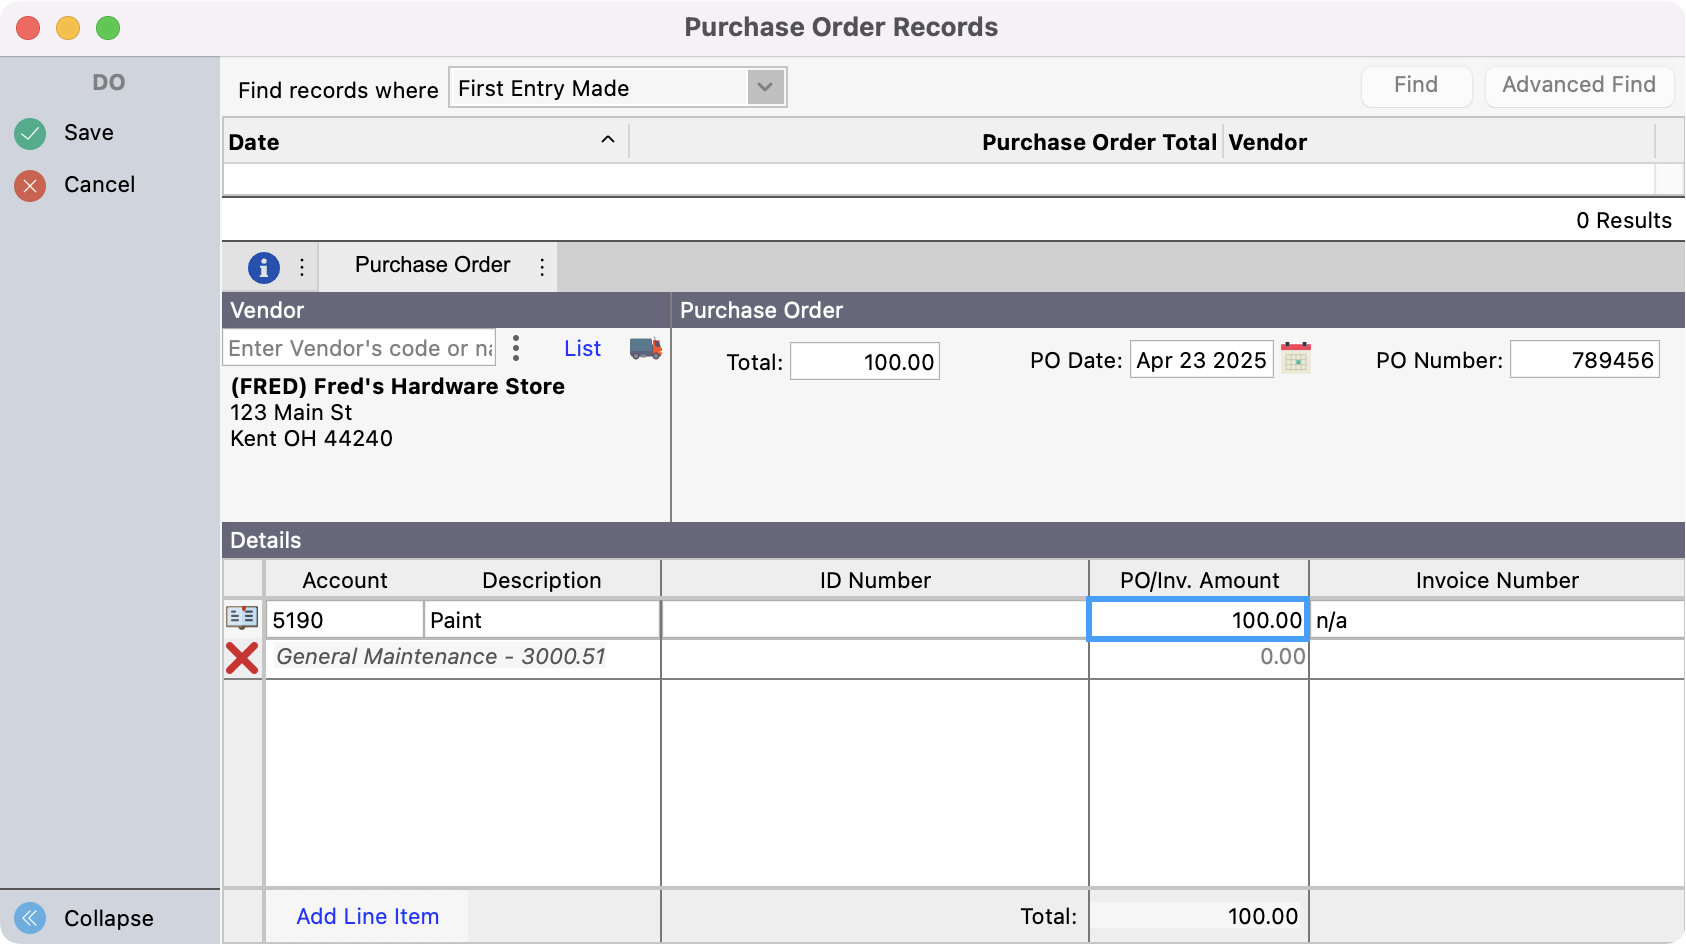The width and height of the screenshot is (1686, 944).
Task: Open the PO Date calendar picker
Action: click(1296, 358)
